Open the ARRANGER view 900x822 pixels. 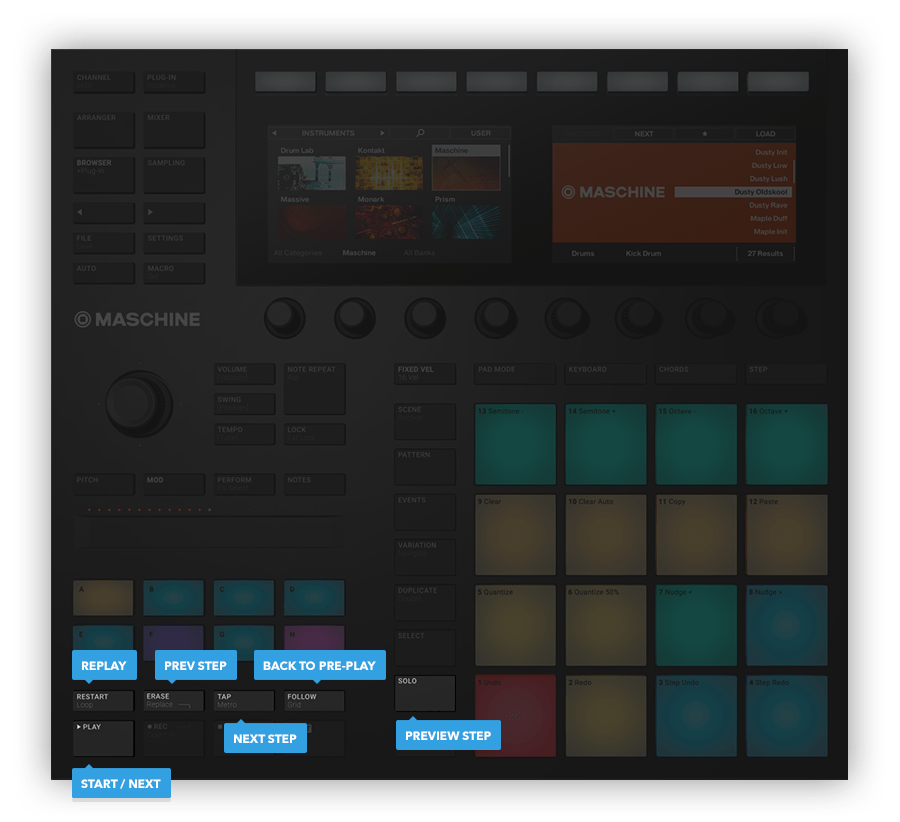pos(104,130)
